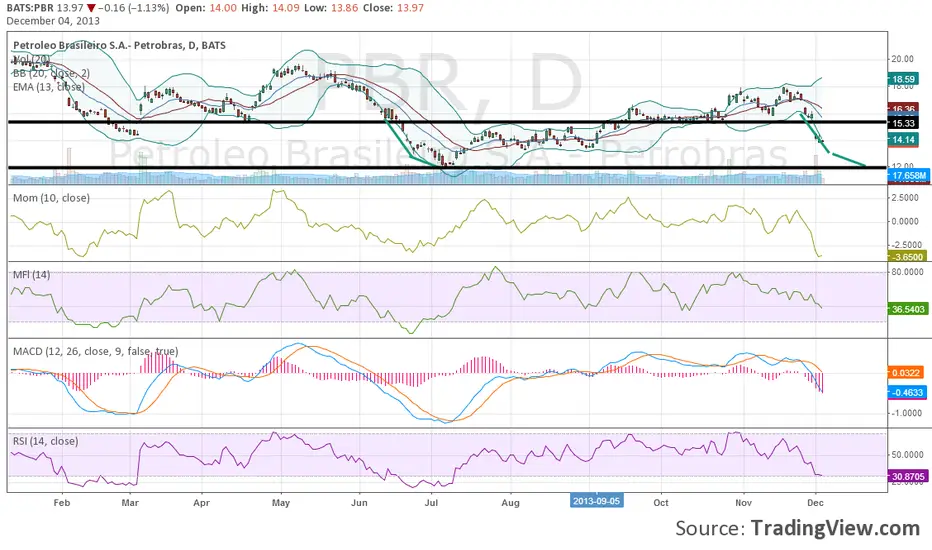The image size is (932, 550).
Task: Click the Jun label on time axis
Action: tap(359, 502)
